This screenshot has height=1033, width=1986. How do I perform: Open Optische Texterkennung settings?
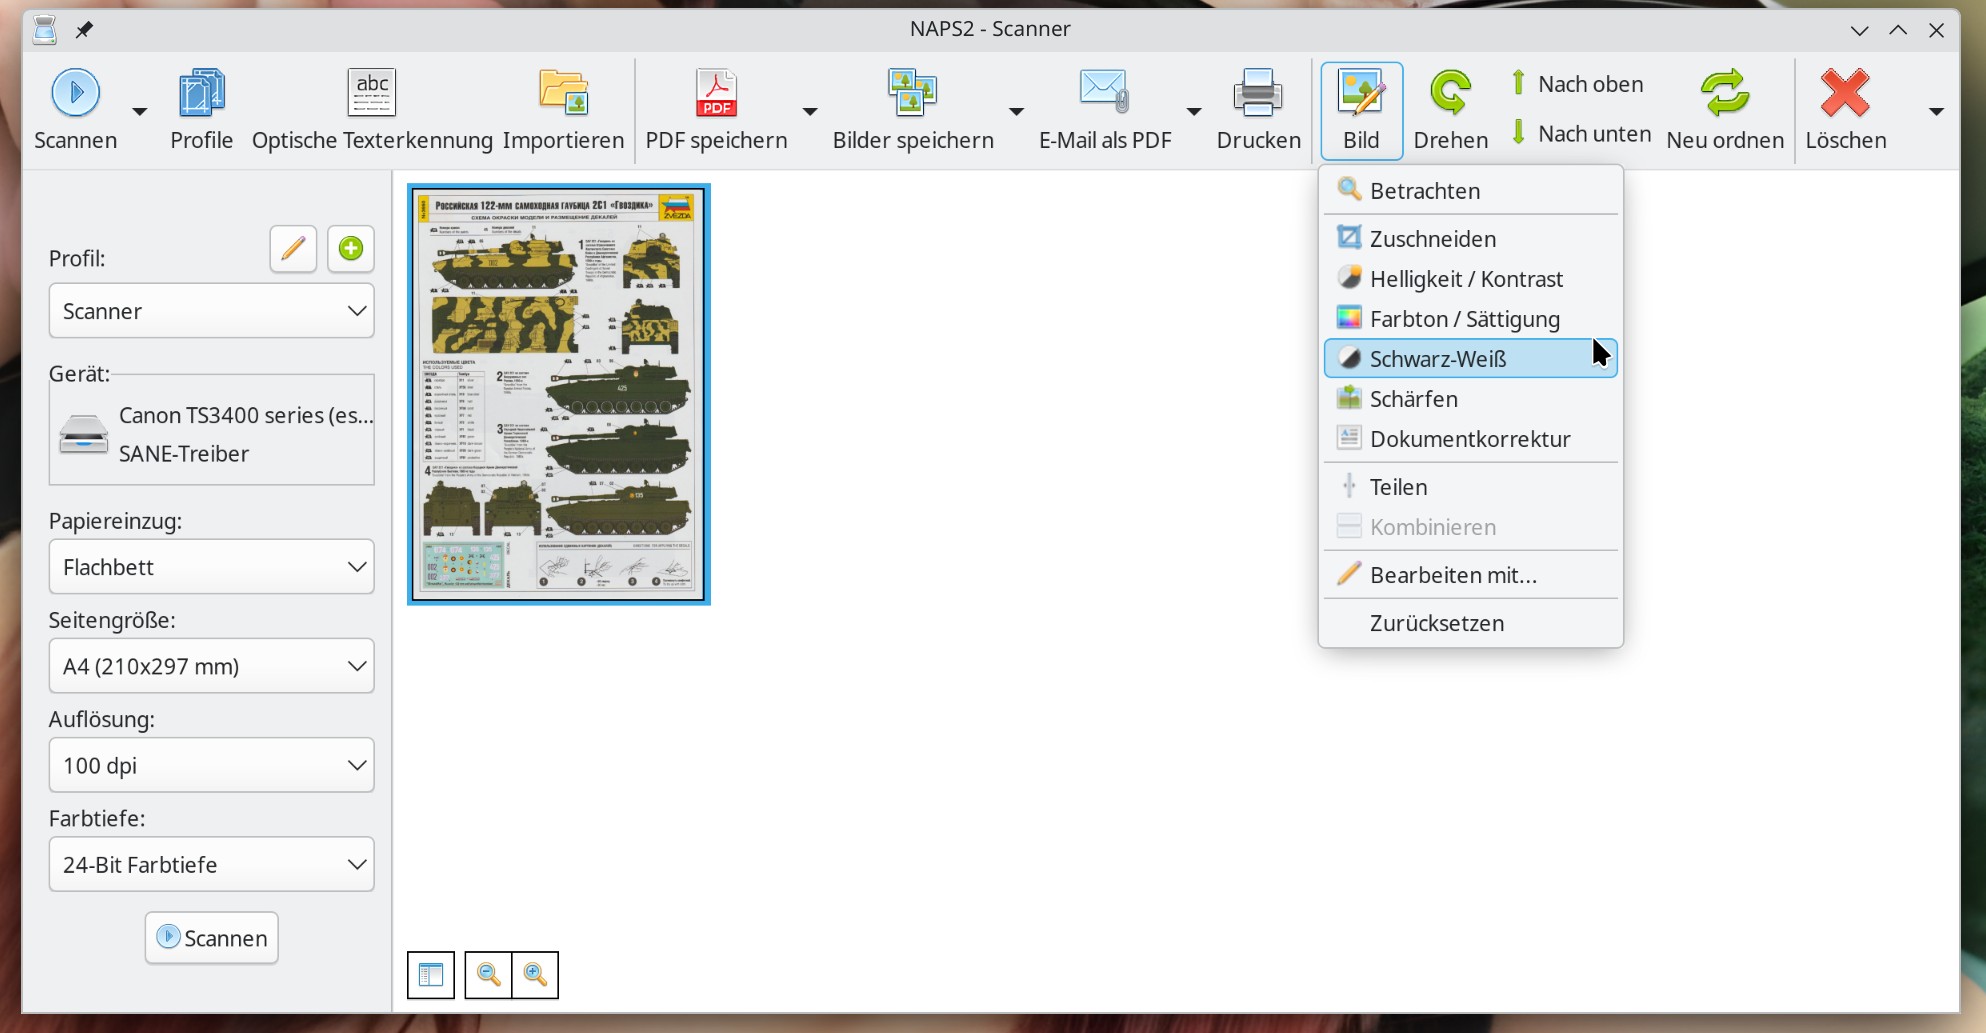[372, 109]
